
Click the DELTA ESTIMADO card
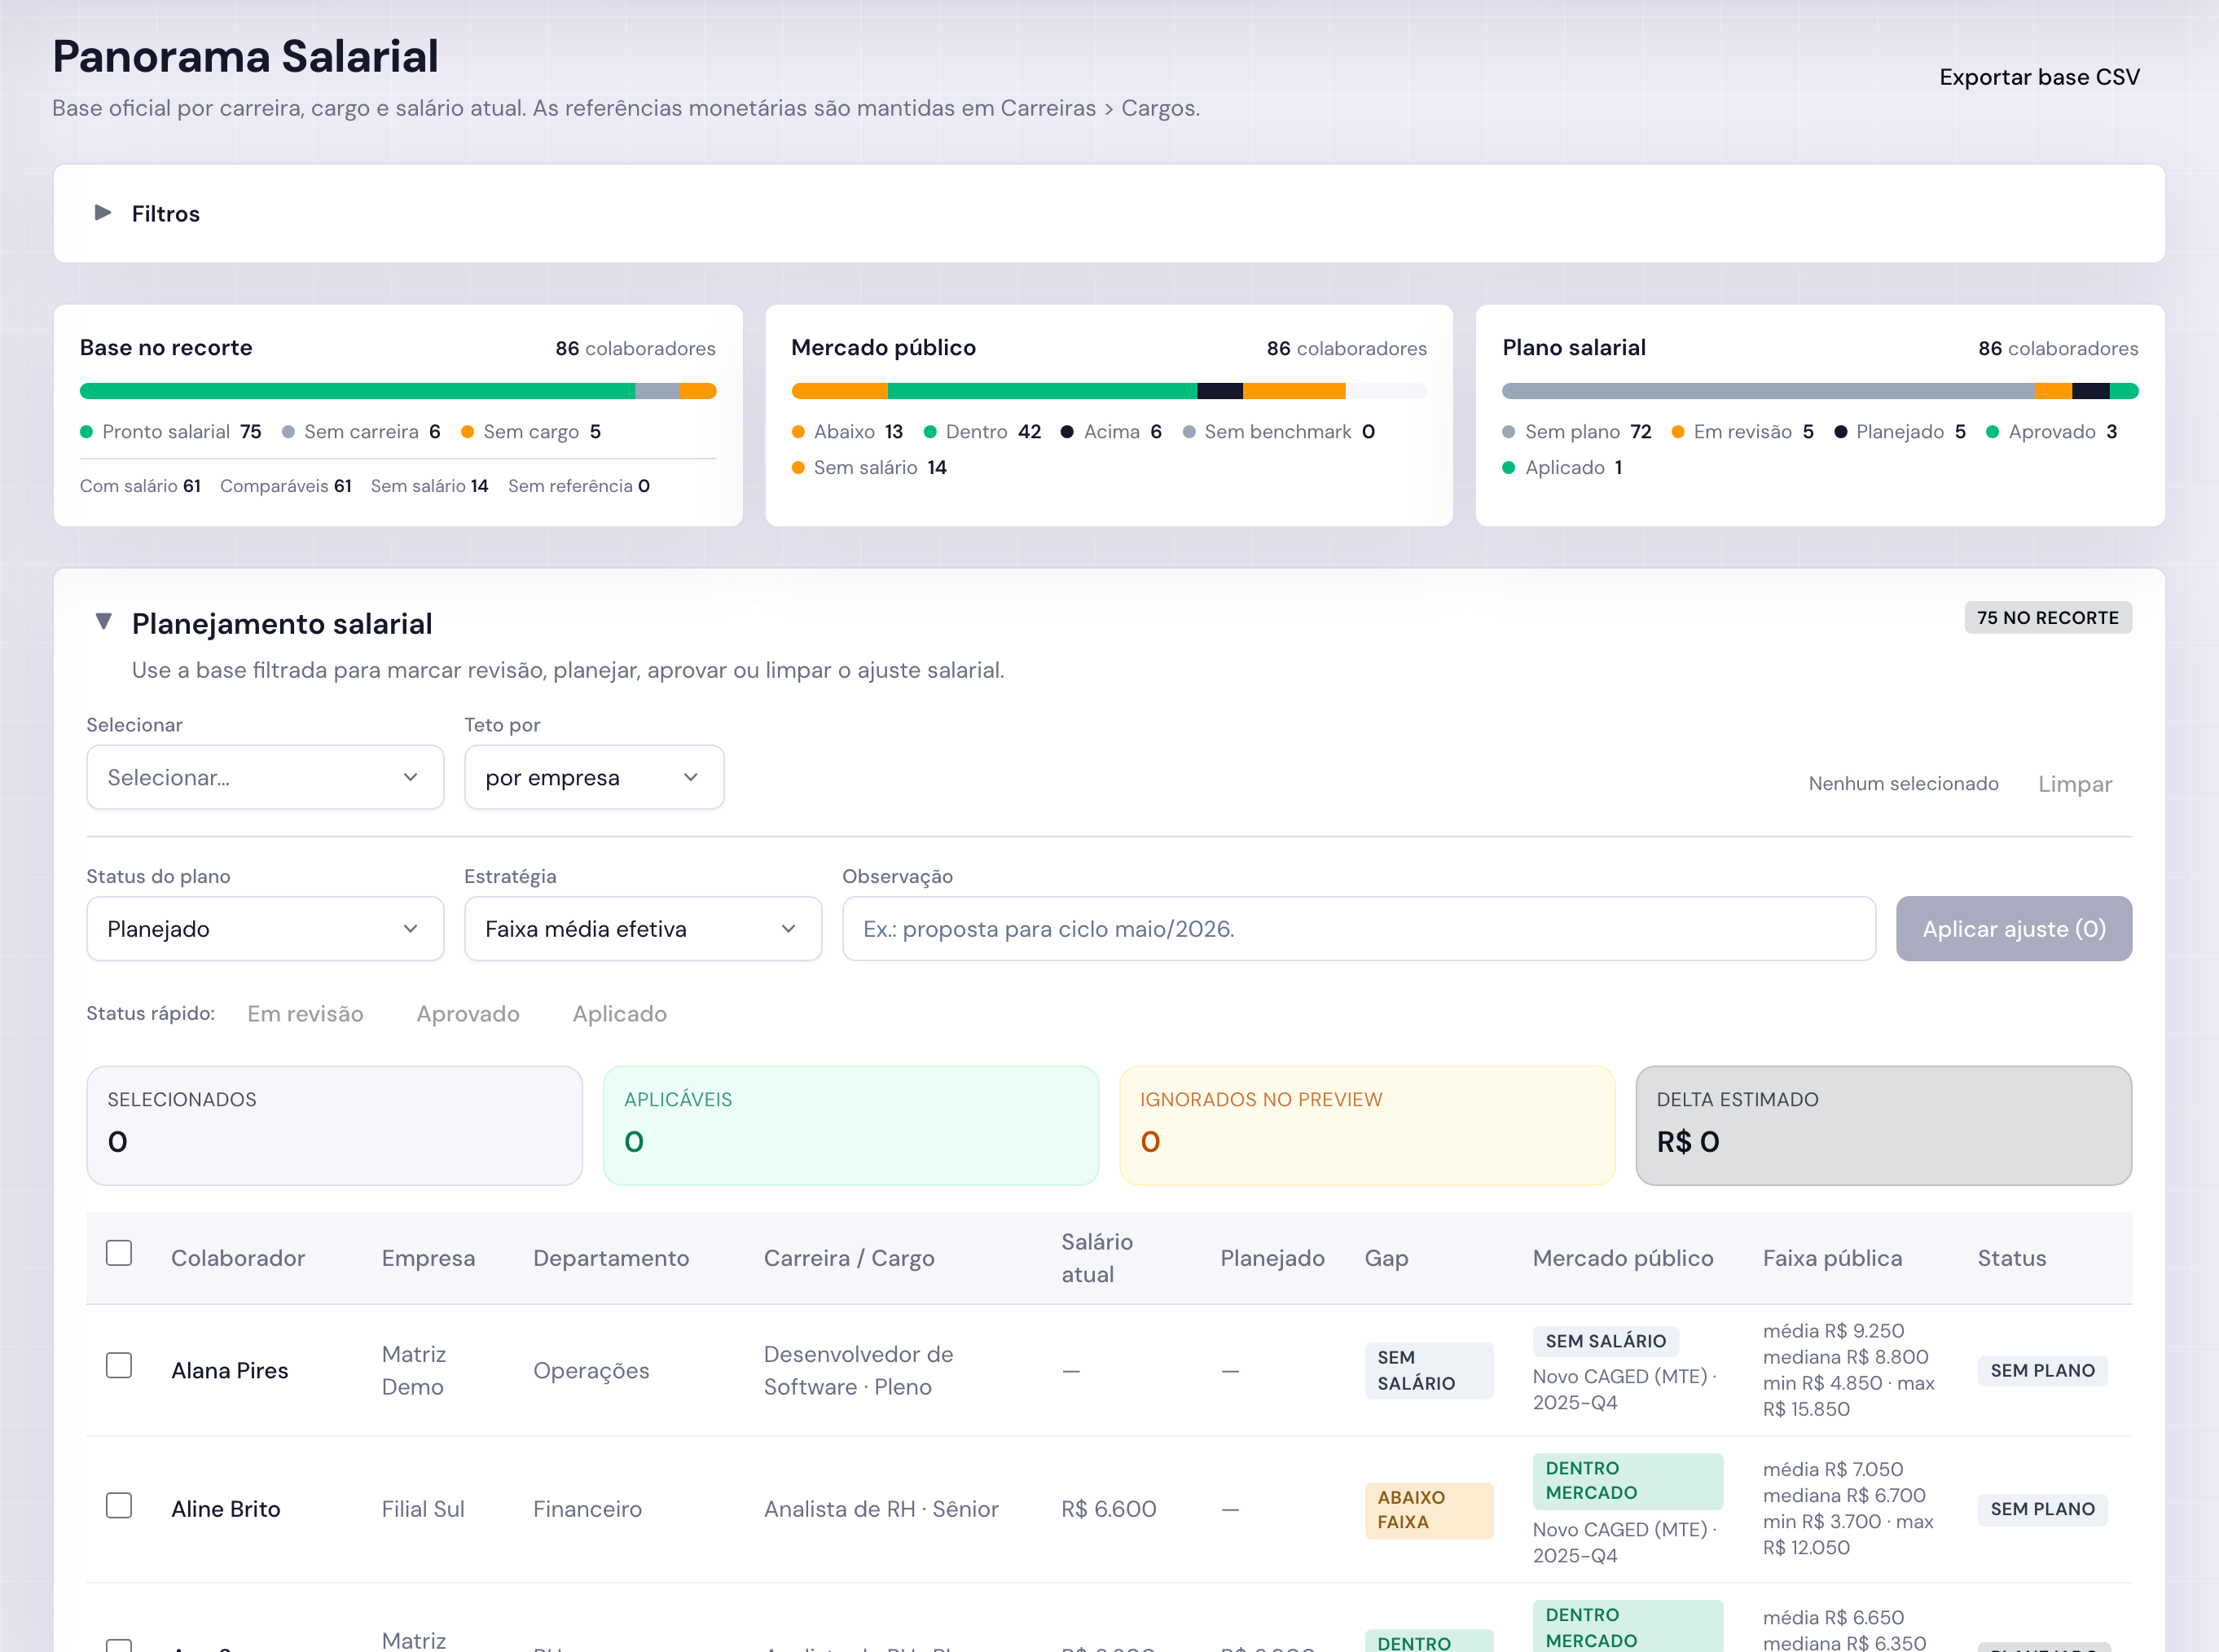coord(1884,1126)
